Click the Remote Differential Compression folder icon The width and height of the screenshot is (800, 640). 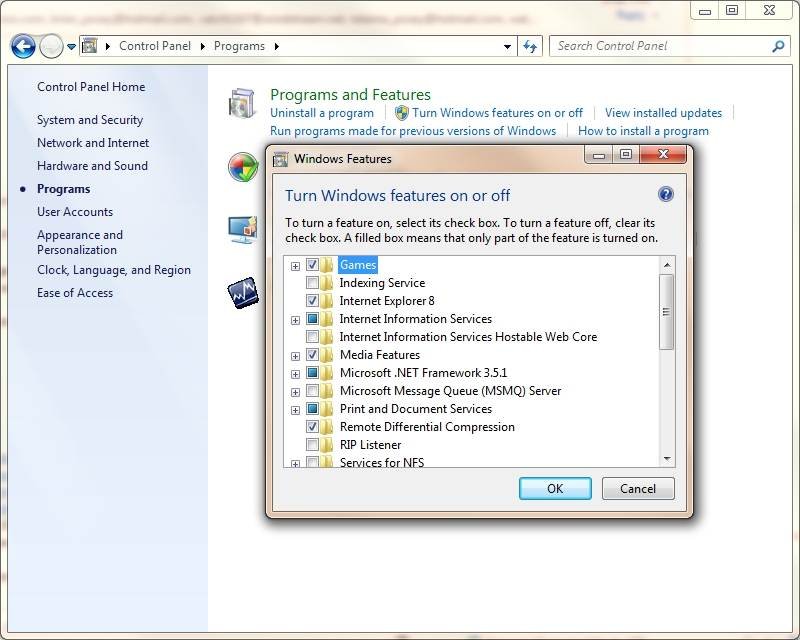[x=327, y=427]
